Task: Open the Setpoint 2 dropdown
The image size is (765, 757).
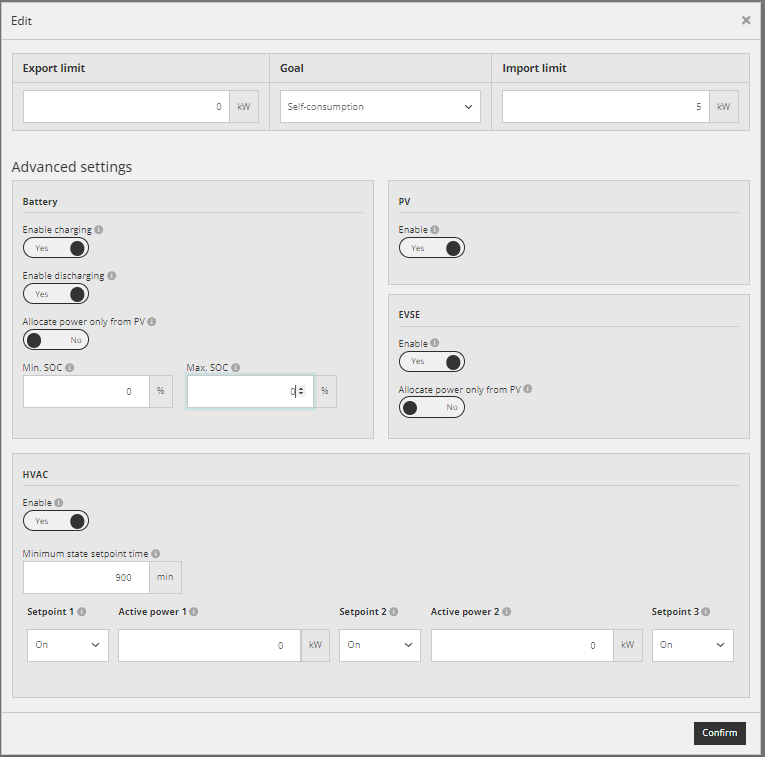Action: tap(380, 645)
